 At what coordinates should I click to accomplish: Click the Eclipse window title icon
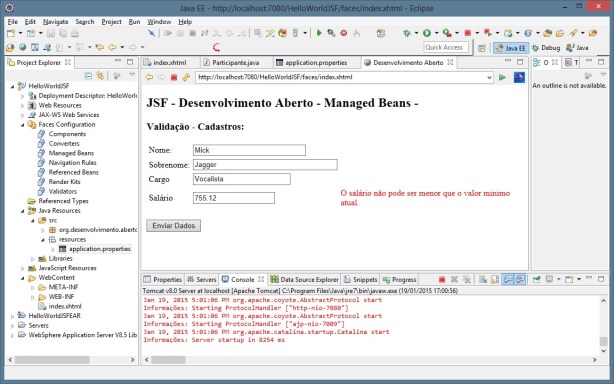tap(9, 7)
